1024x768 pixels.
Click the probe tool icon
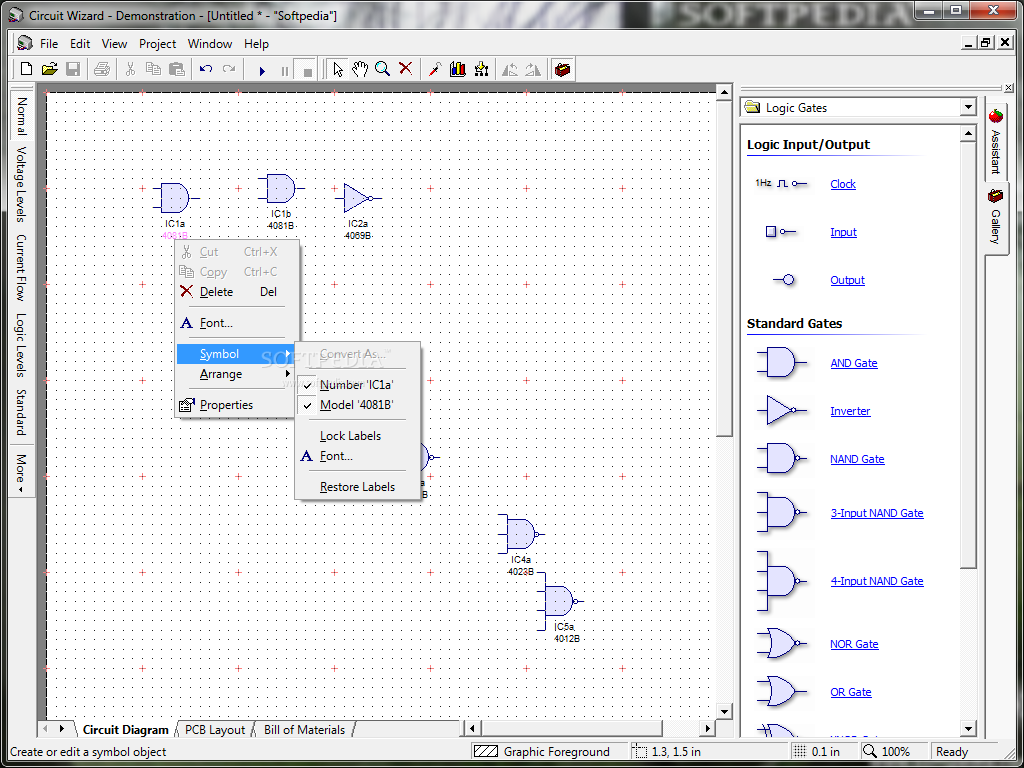click(x=435, y=69)
